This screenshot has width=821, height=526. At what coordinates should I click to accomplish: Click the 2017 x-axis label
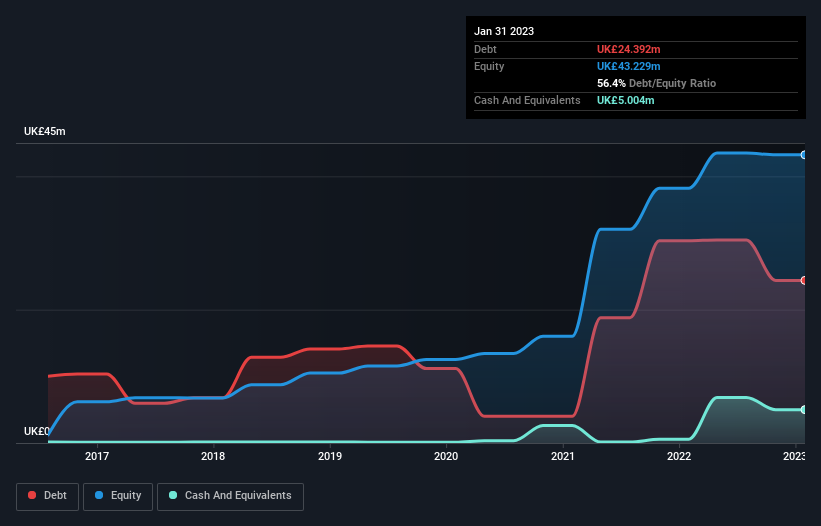[97, 456]
